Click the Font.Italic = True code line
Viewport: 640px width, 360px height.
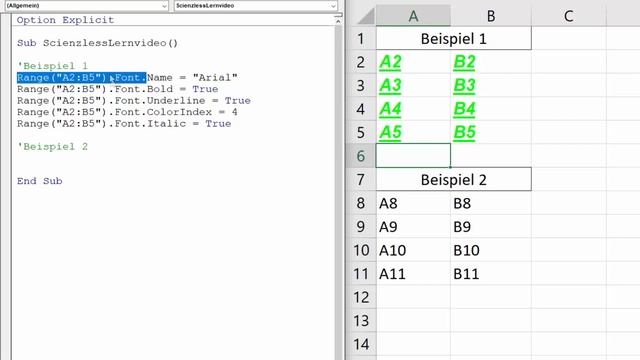tap(124, 123)
